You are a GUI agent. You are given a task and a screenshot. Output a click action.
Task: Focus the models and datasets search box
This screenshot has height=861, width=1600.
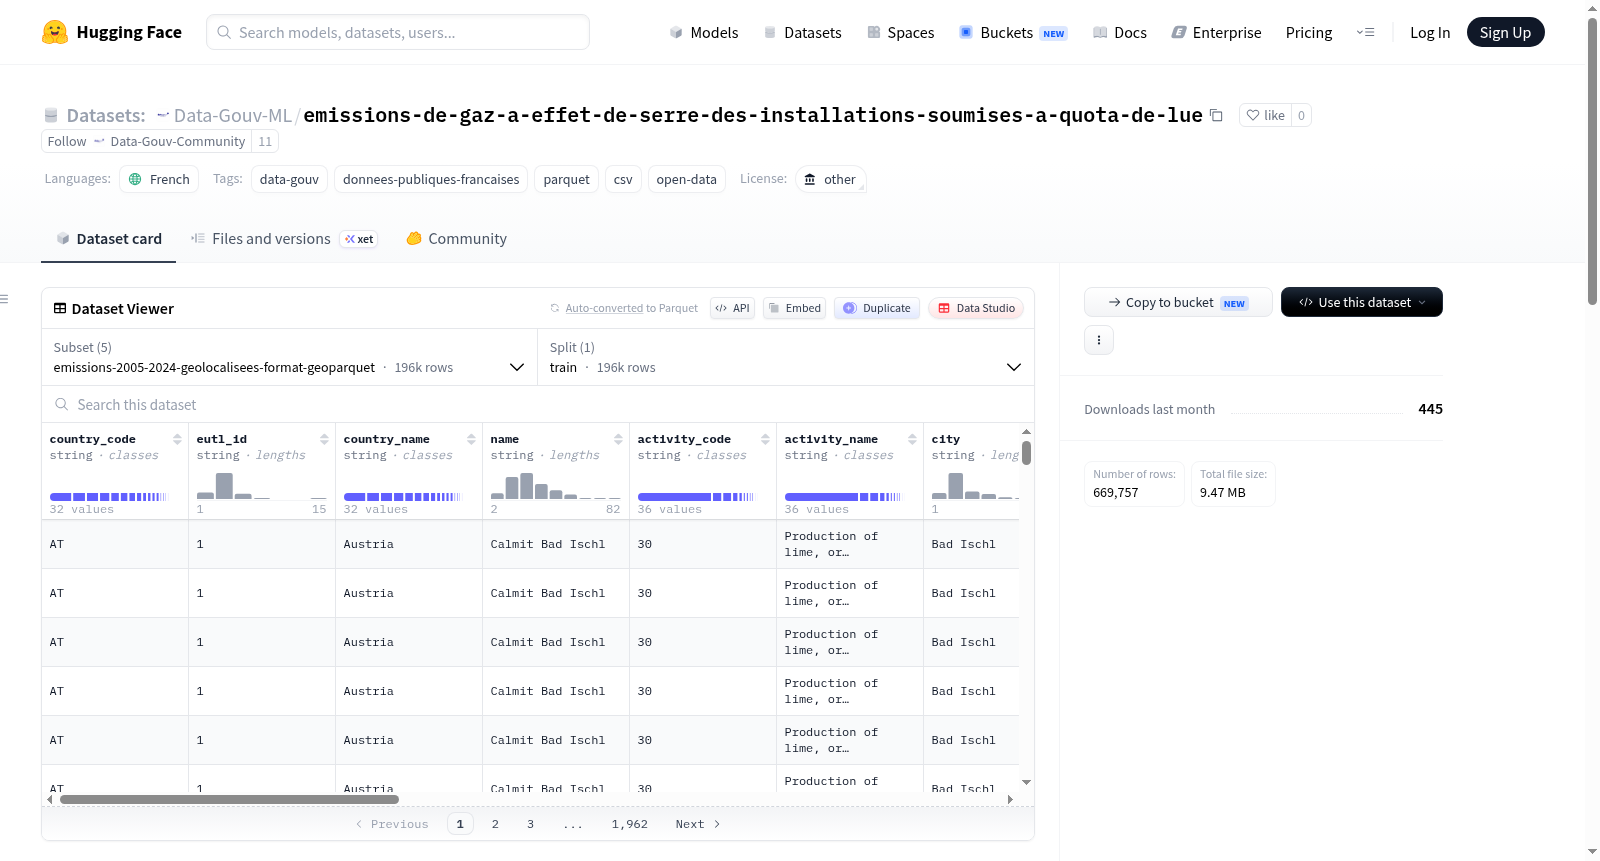tap(398, 32)
